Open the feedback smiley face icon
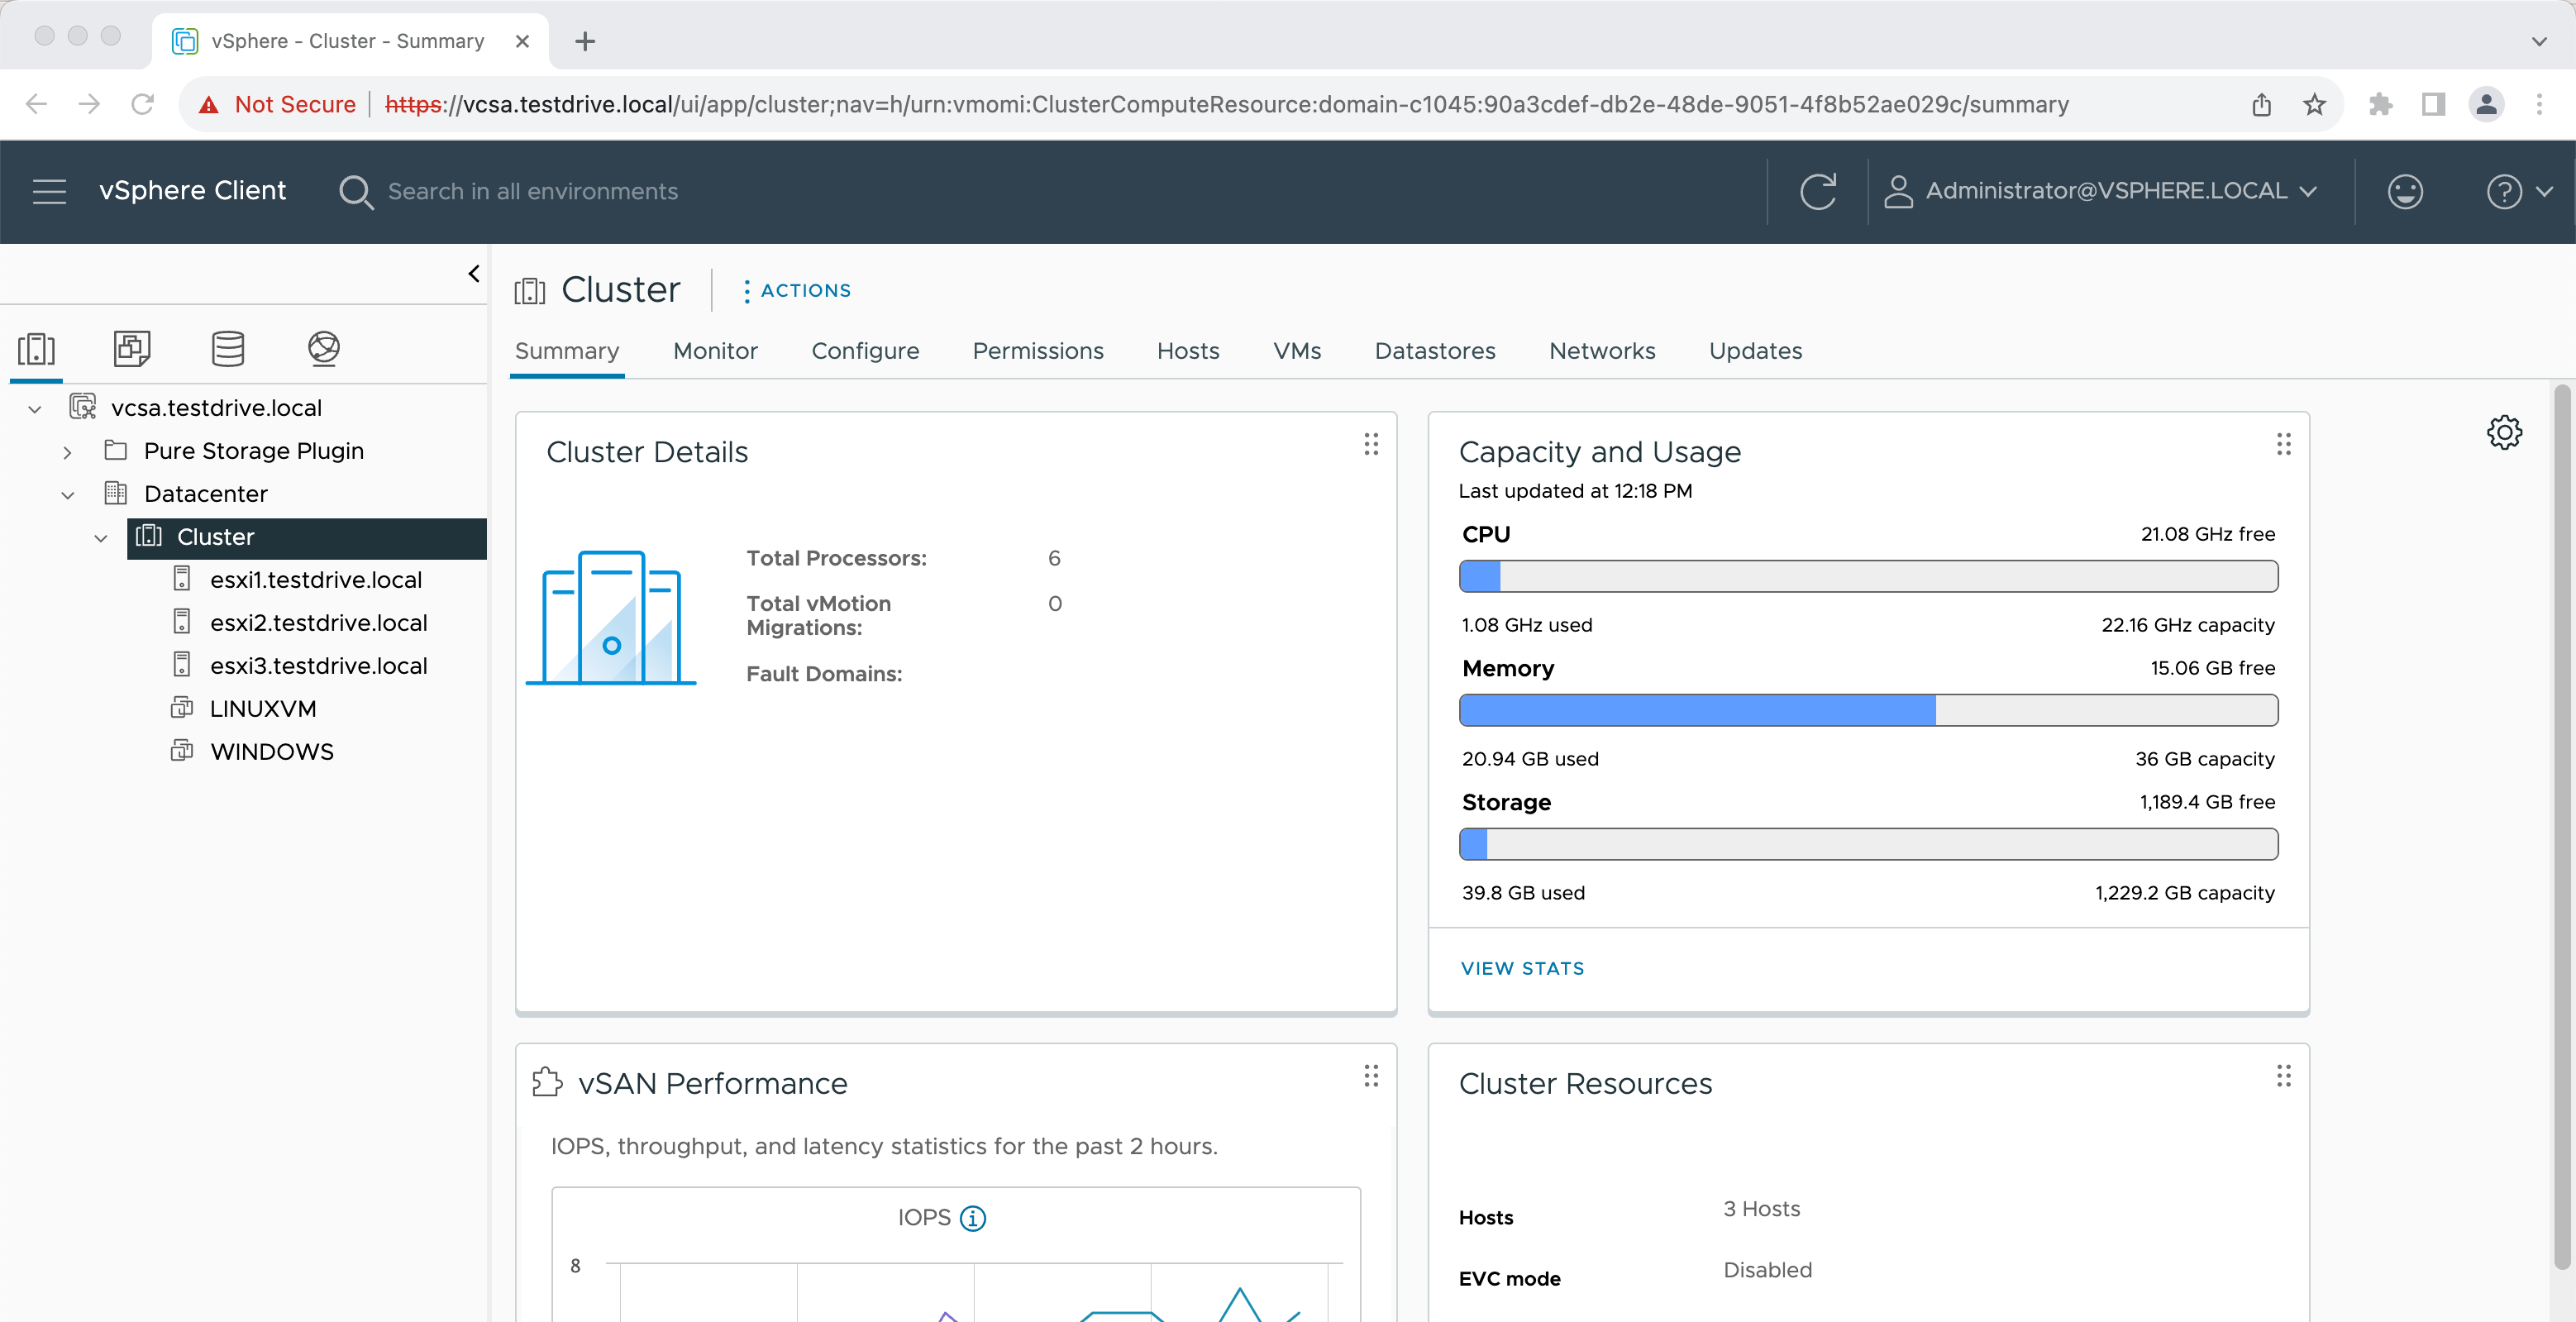 pos(2404,191)
